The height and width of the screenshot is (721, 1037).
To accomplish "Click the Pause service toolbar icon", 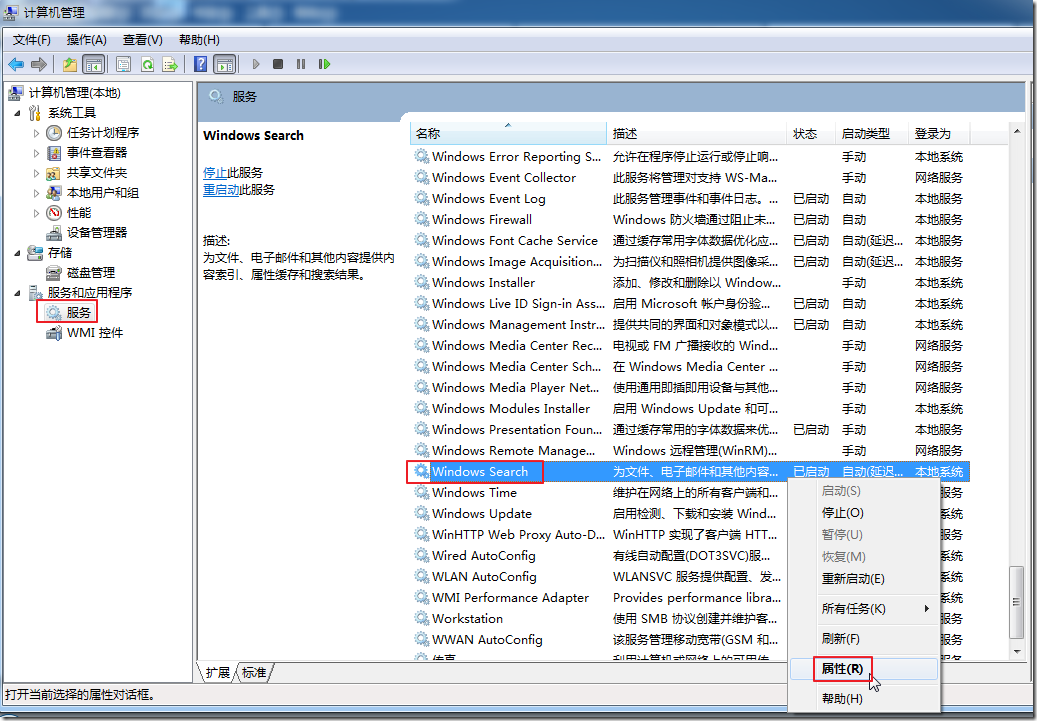I will 301,64.
